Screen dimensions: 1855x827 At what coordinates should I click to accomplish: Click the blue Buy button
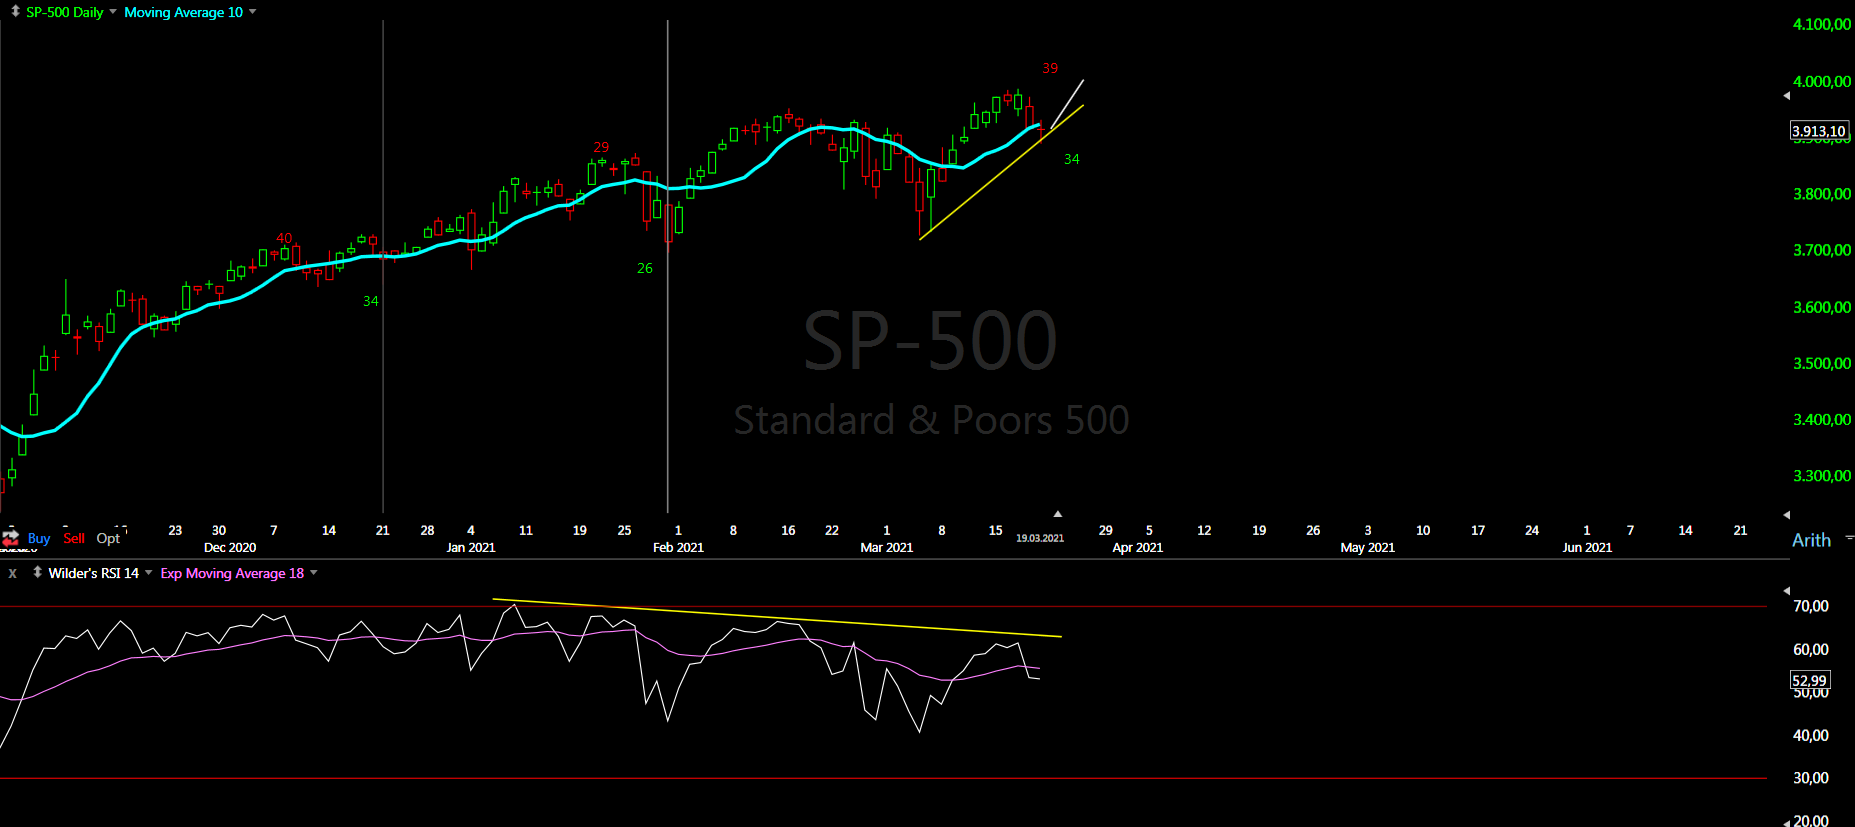39,538
